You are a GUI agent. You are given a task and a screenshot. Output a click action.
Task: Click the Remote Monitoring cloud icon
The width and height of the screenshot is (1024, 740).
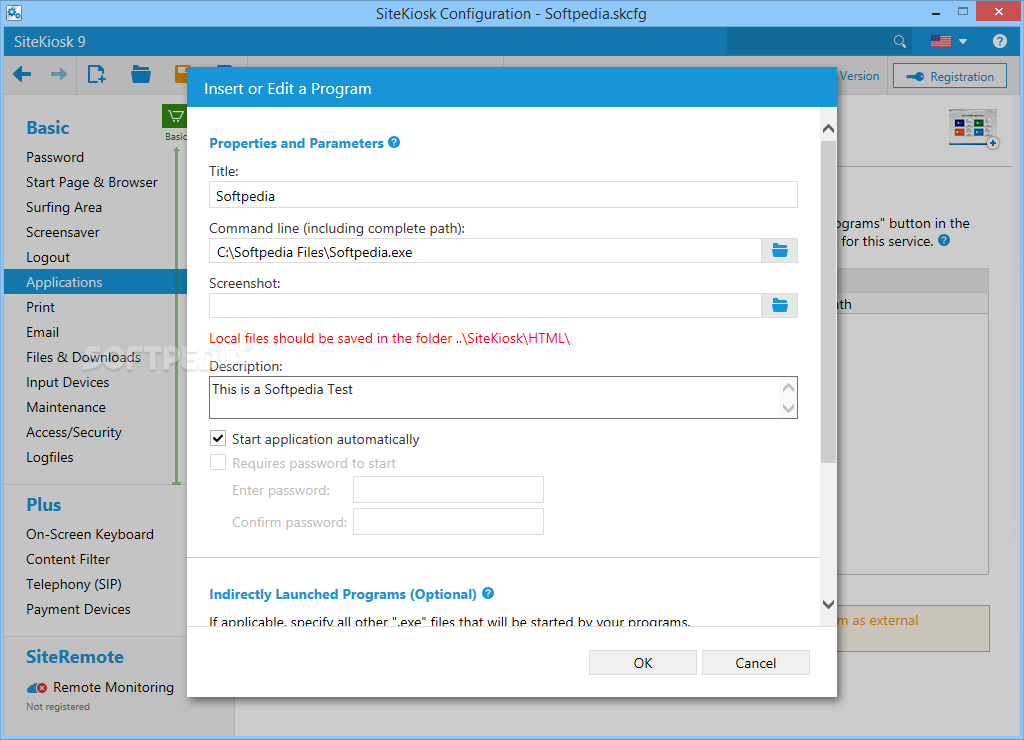point(37,688)
